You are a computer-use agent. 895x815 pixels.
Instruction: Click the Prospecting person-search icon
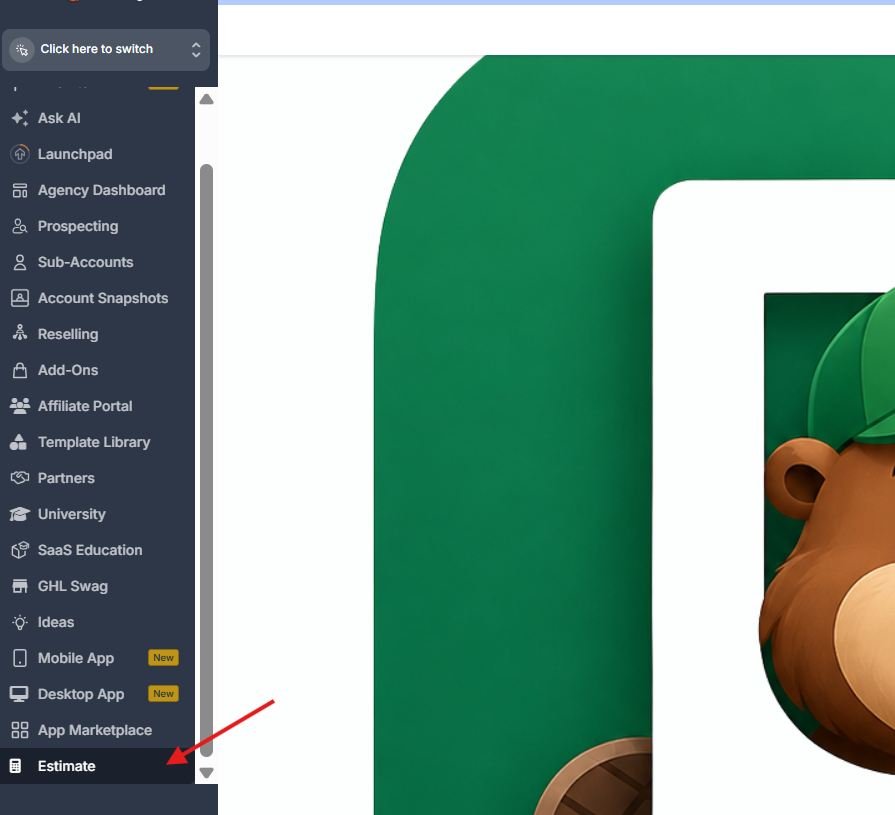tap(20, 226)
